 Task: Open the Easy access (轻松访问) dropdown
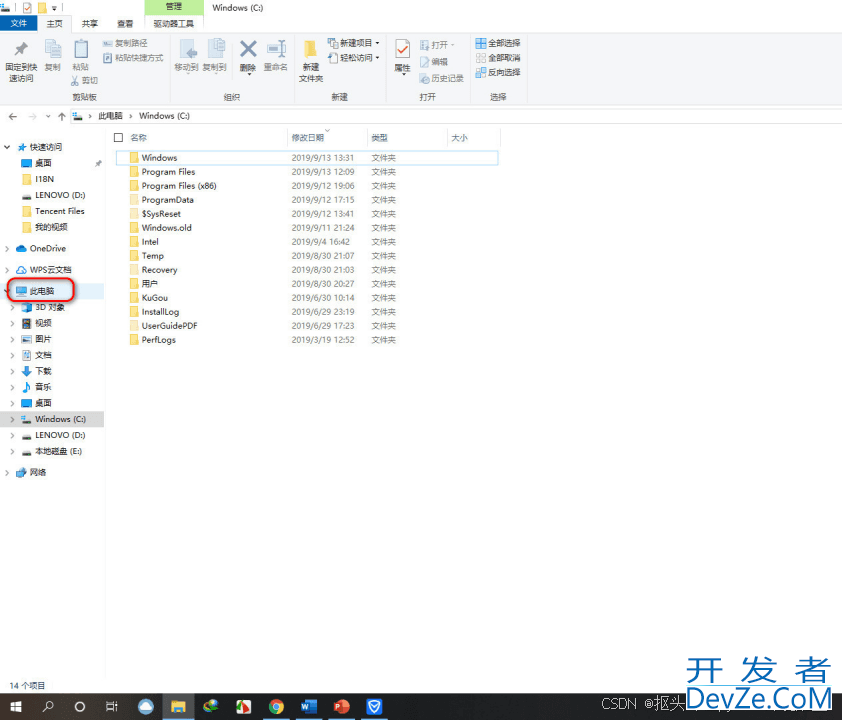point(353,57)
